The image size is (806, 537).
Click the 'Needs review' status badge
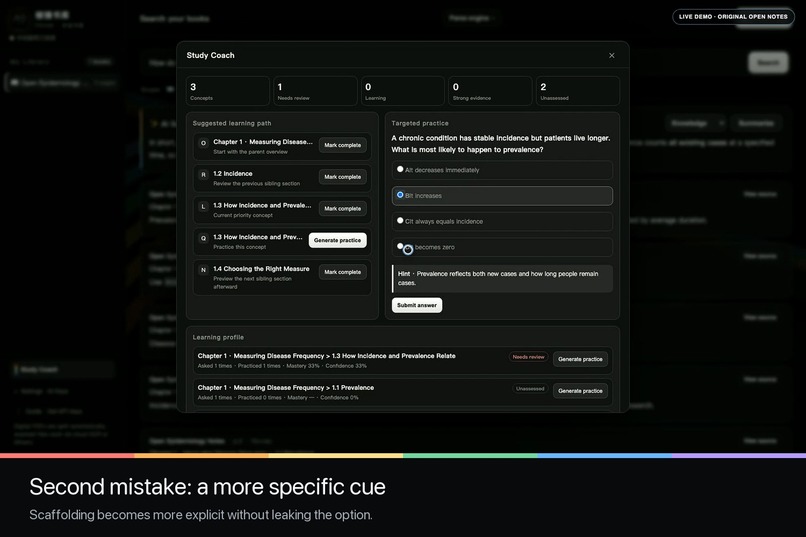point(528,357)
